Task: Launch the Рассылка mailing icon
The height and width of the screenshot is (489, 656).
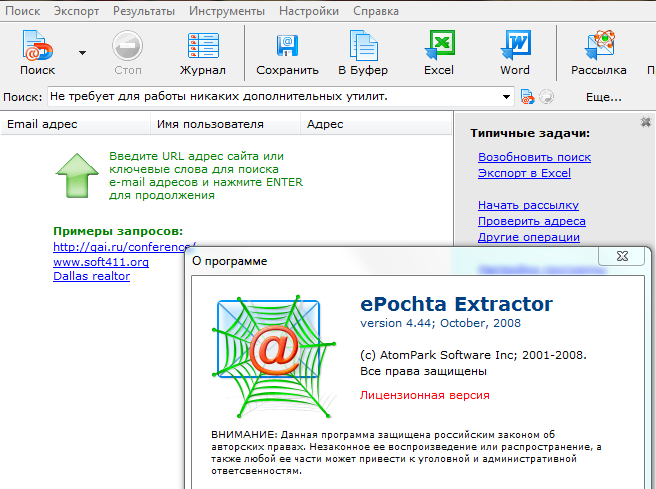Action: 599,52
